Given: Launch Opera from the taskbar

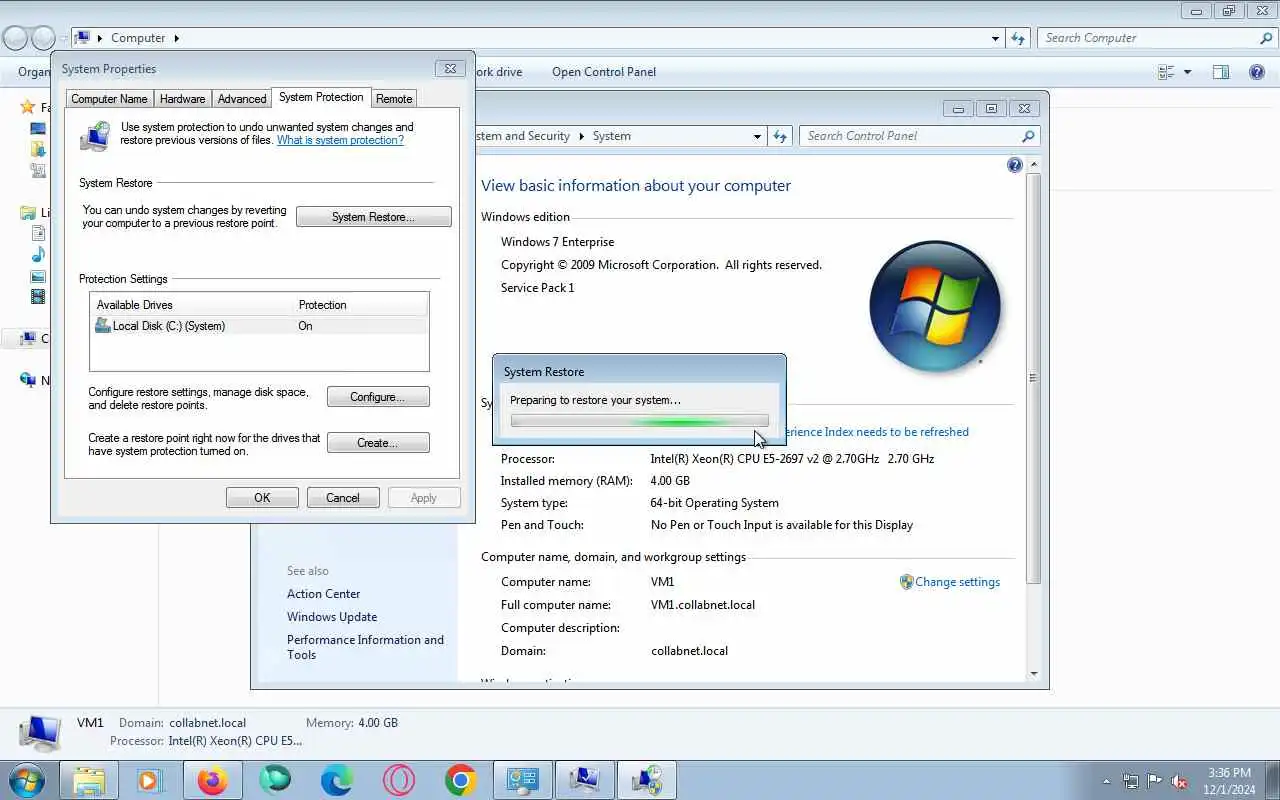Looking at the screenshot, I should [399, 780].
